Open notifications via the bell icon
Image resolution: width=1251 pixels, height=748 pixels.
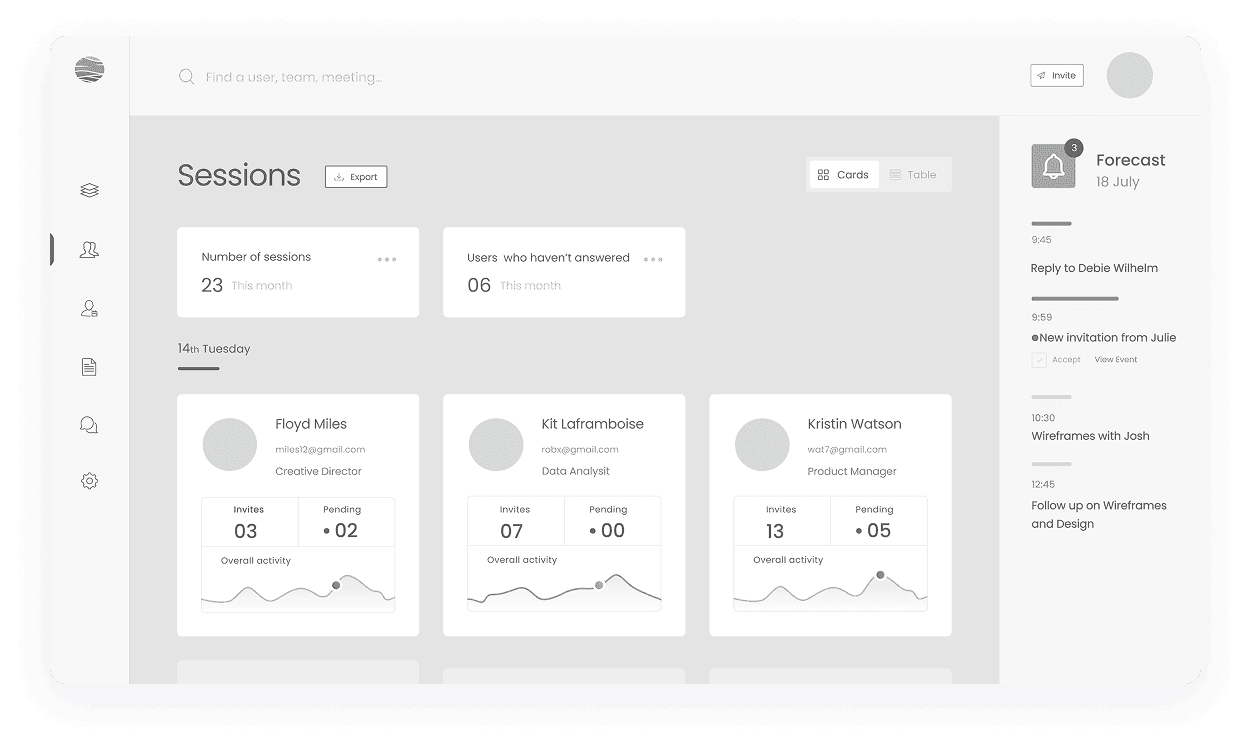tap(1053, 166)
